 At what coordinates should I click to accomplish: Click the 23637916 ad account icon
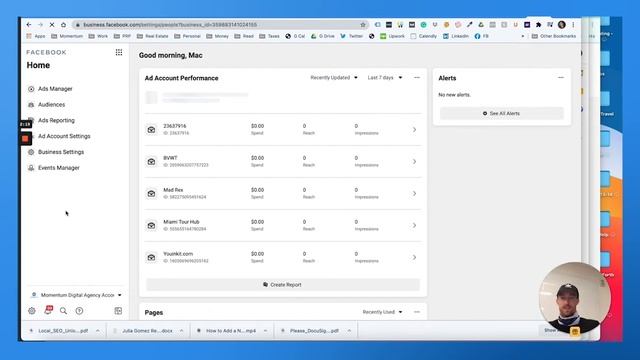point(151,130)
